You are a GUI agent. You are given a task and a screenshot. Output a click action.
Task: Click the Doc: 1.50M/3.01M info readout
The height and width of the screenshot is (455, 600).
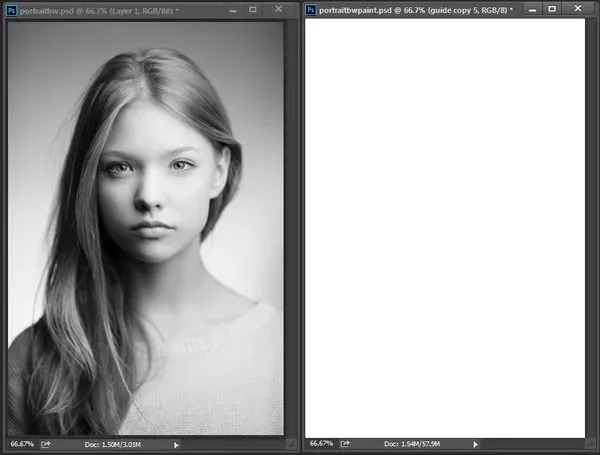[x=113, y=445]
